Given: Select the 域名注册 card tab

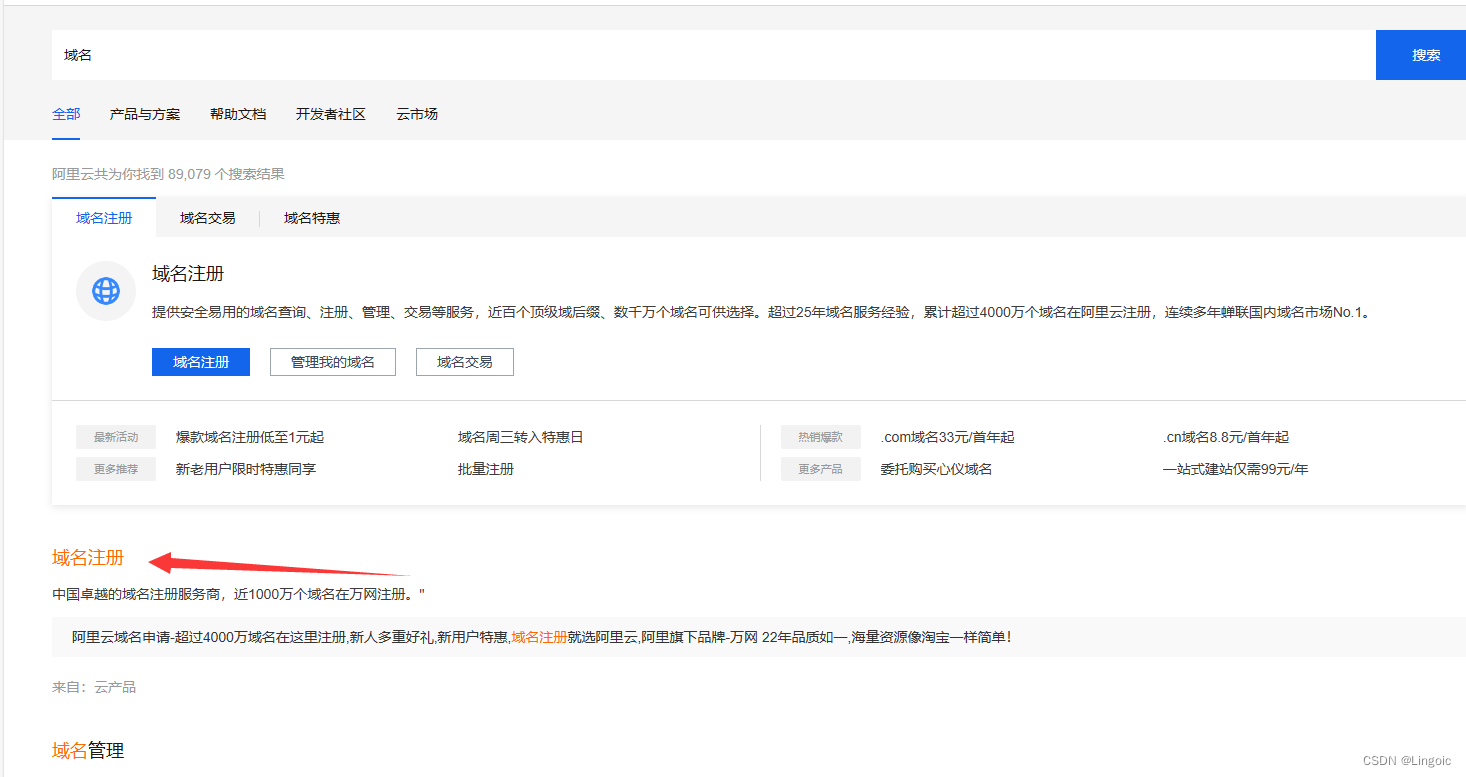Looking at the screenshot, I should pyautogui.click(x=104, y=217).
